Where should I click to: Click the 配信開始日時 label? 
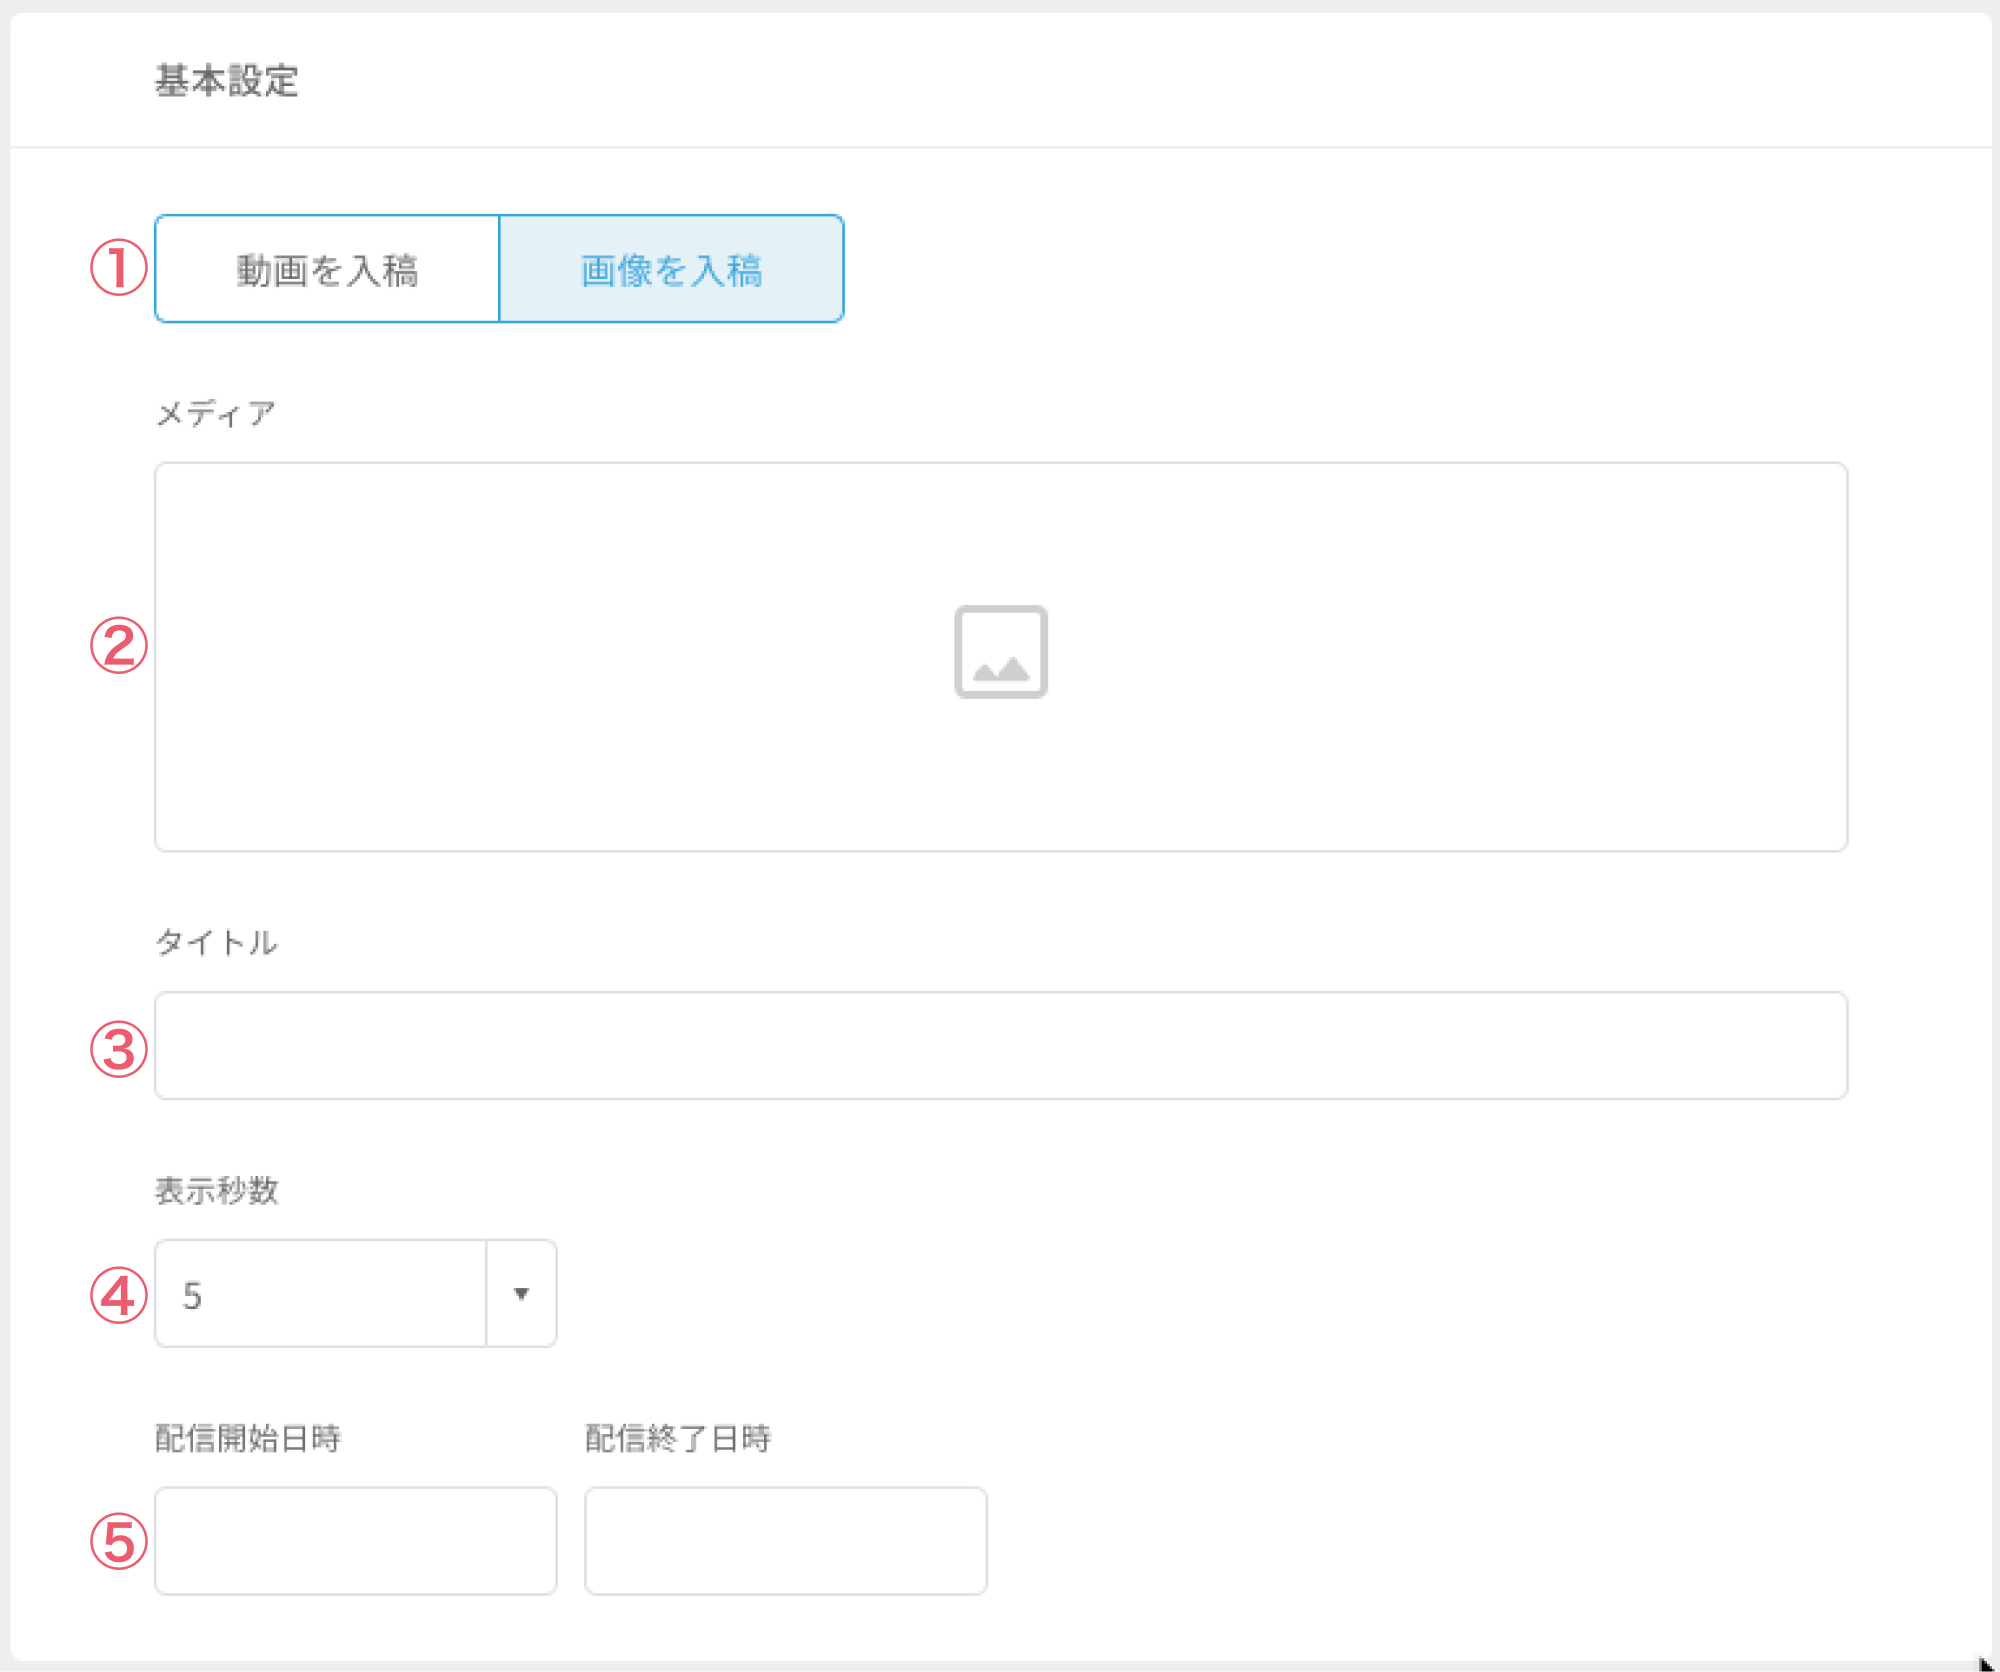tap(248, 1438)
